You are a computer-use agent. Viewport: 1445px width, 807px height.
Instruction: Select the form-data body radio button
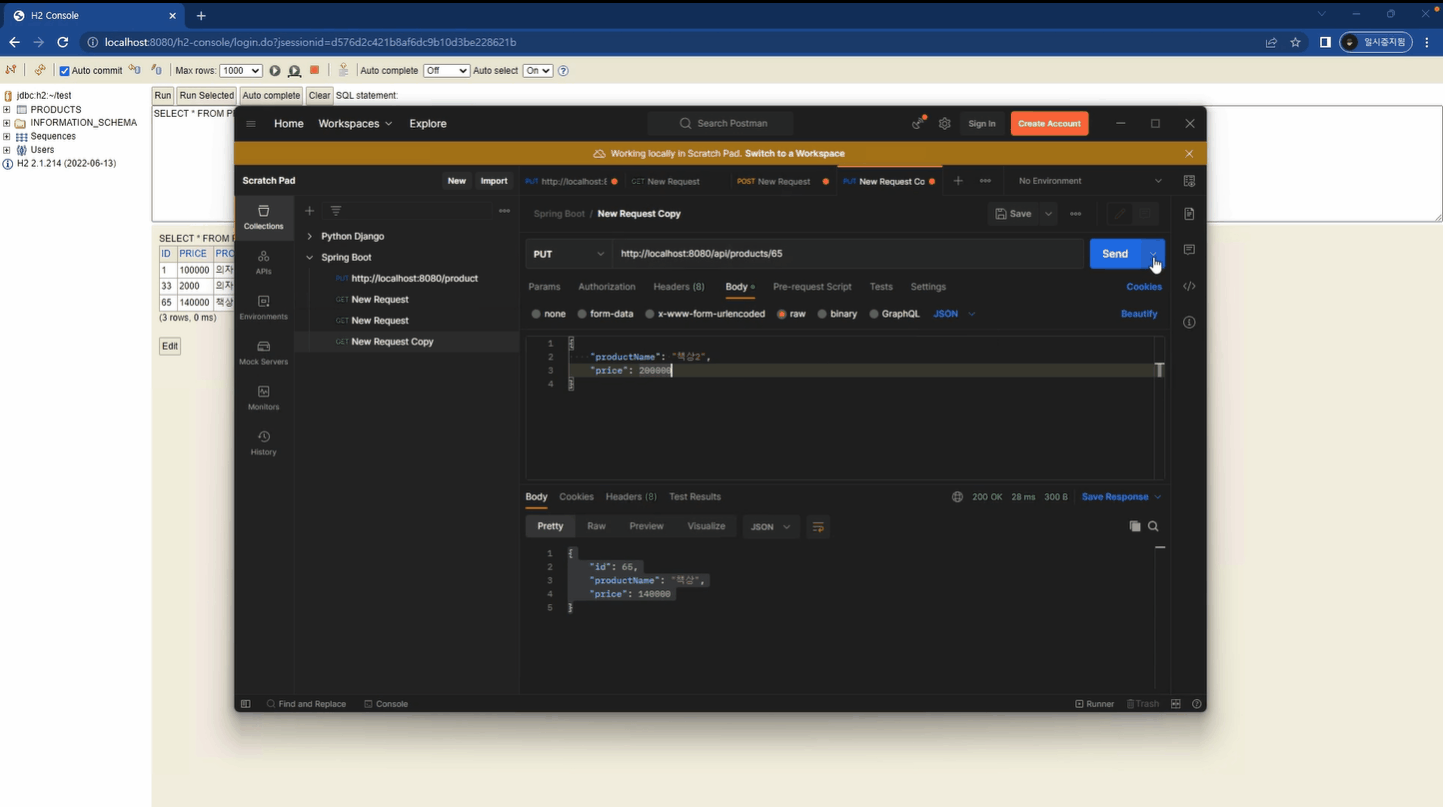click(x=582, y=314)
